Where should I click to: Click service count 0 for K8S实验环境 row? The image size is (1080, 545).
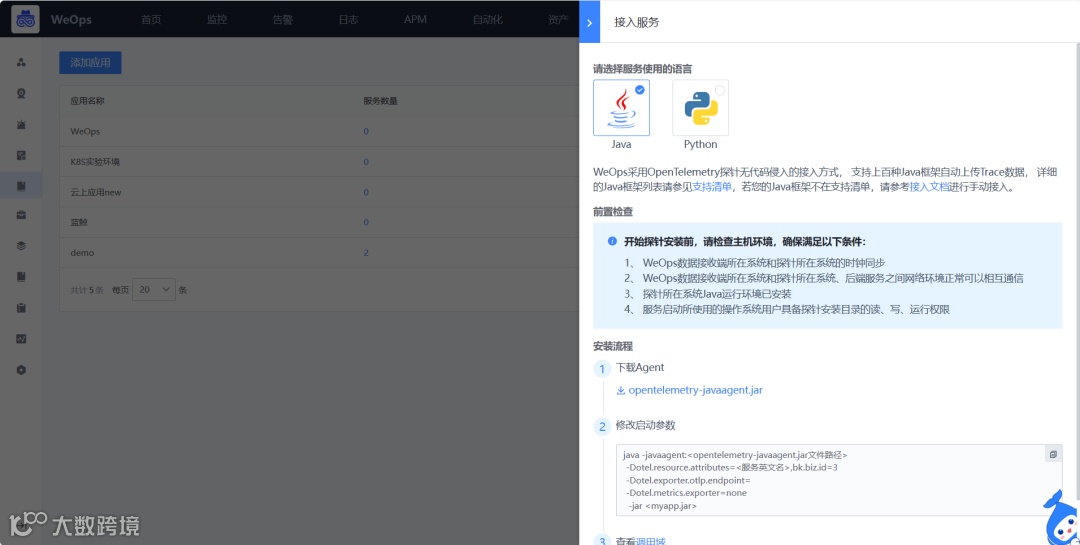tap(366, 162)
